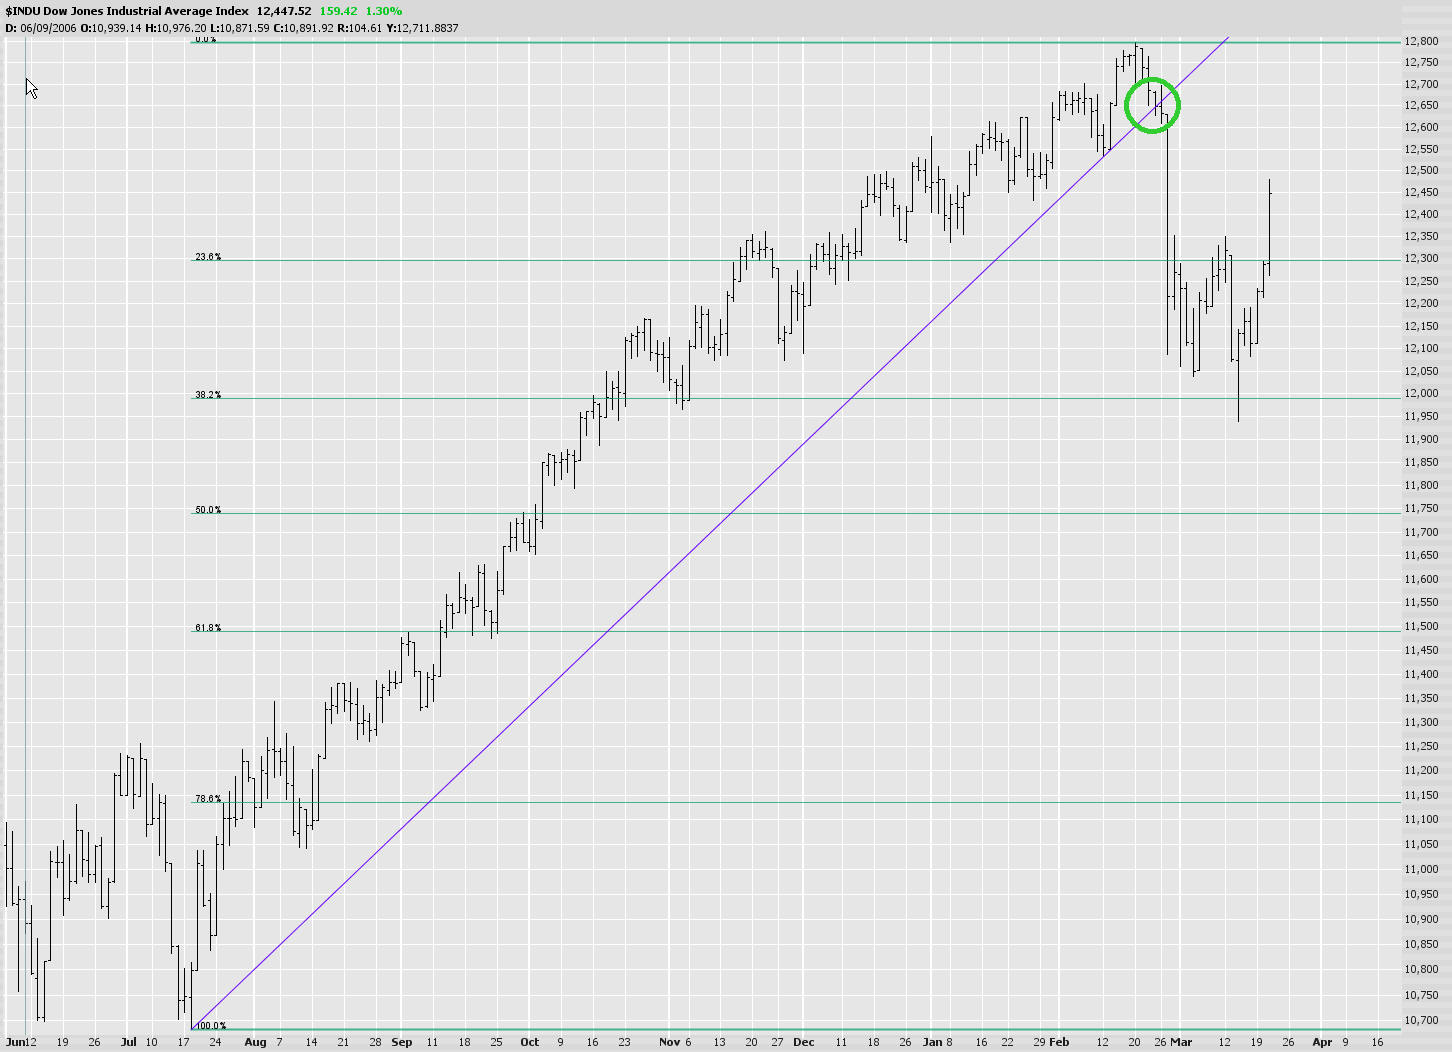This screenshot has height=1052, width=1452.
Task: Select the 100.0% Fibonacci level label
Action: [x=210, y=1026]
